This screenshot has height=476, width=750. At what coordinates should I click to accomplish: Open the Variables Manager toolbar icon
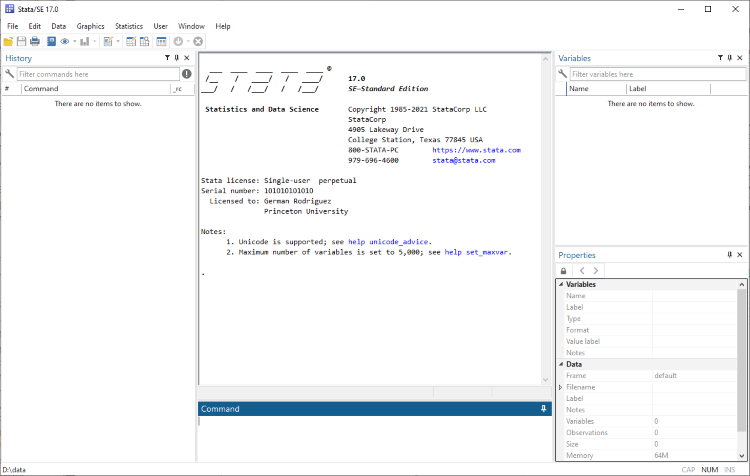(x=161, y=42)
